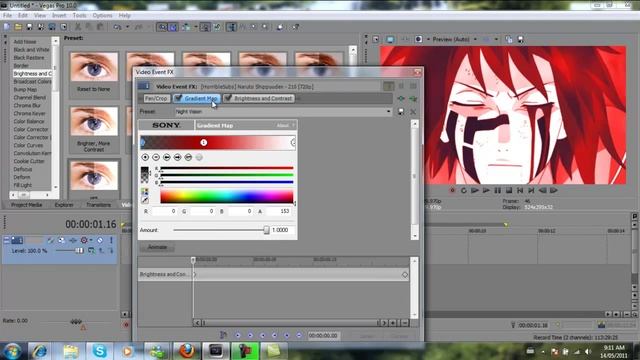Screen dimensions: 640x360
Task: Click the Amount value field 1.0000
Action: point(282,230)
